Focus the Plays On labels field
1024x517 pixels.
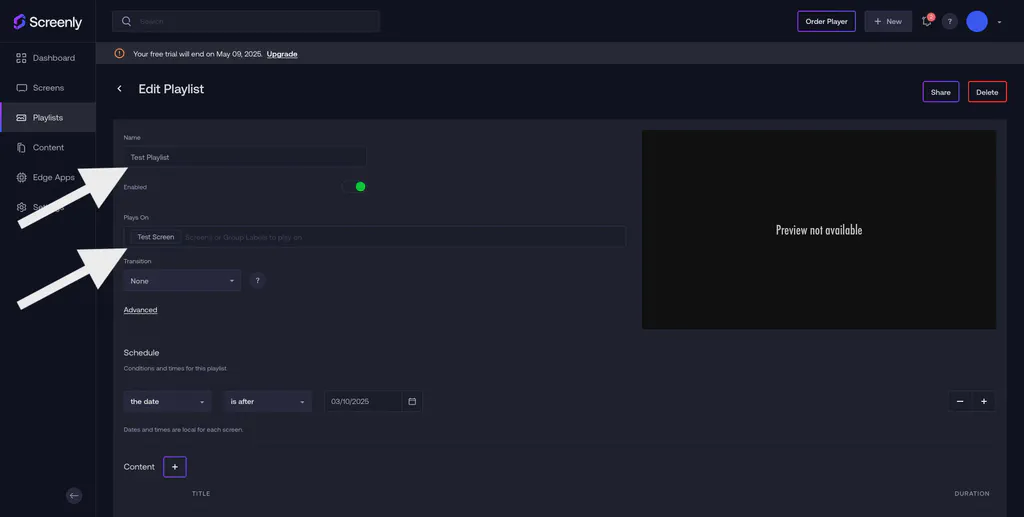[x=374, y=237]
